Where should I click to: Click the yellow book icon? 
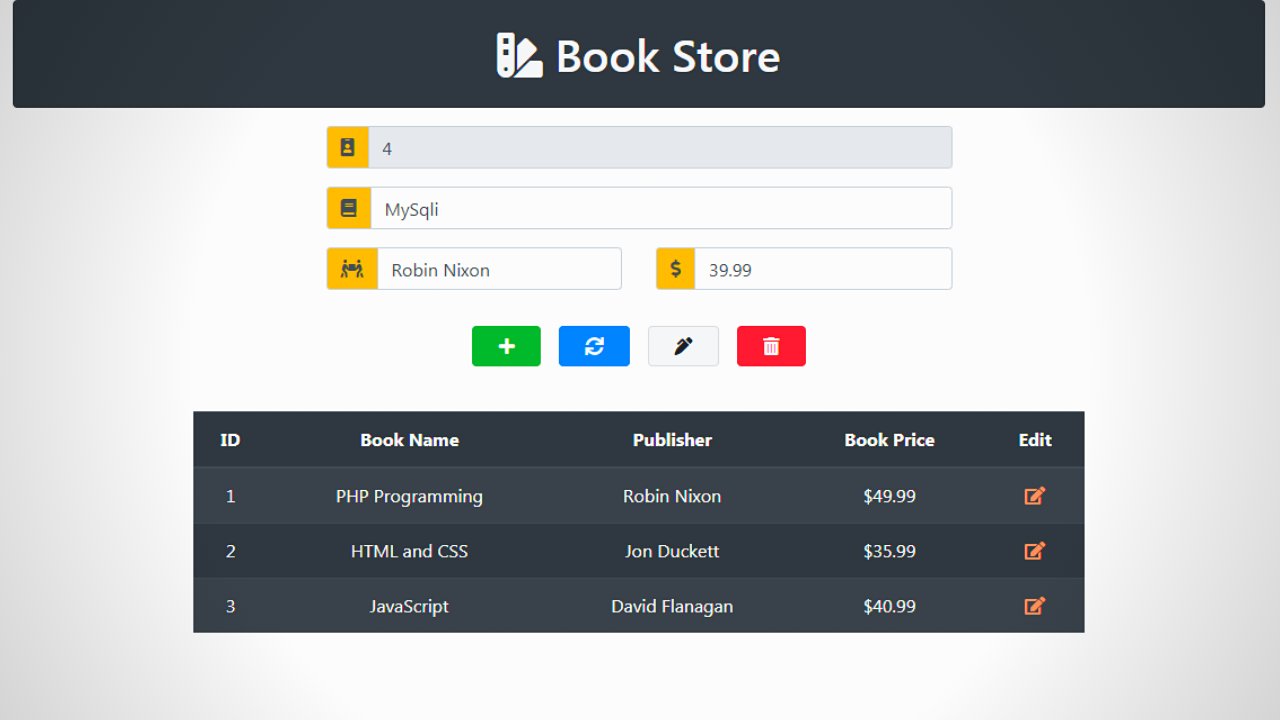click(348, 209)
